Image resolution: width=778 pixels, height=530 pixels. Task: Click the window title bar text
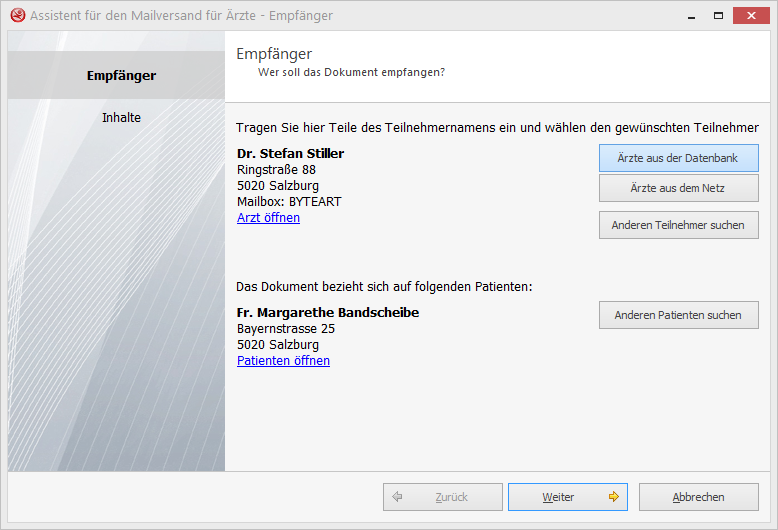coord(181,16)
